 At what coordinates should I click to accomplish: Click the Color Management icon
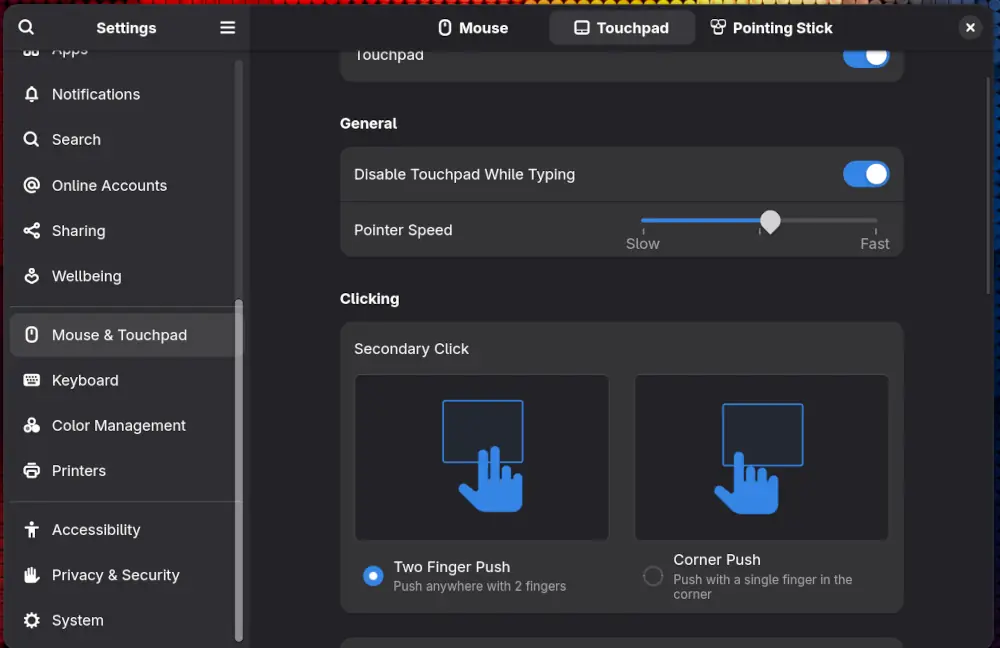pos(31,425)
